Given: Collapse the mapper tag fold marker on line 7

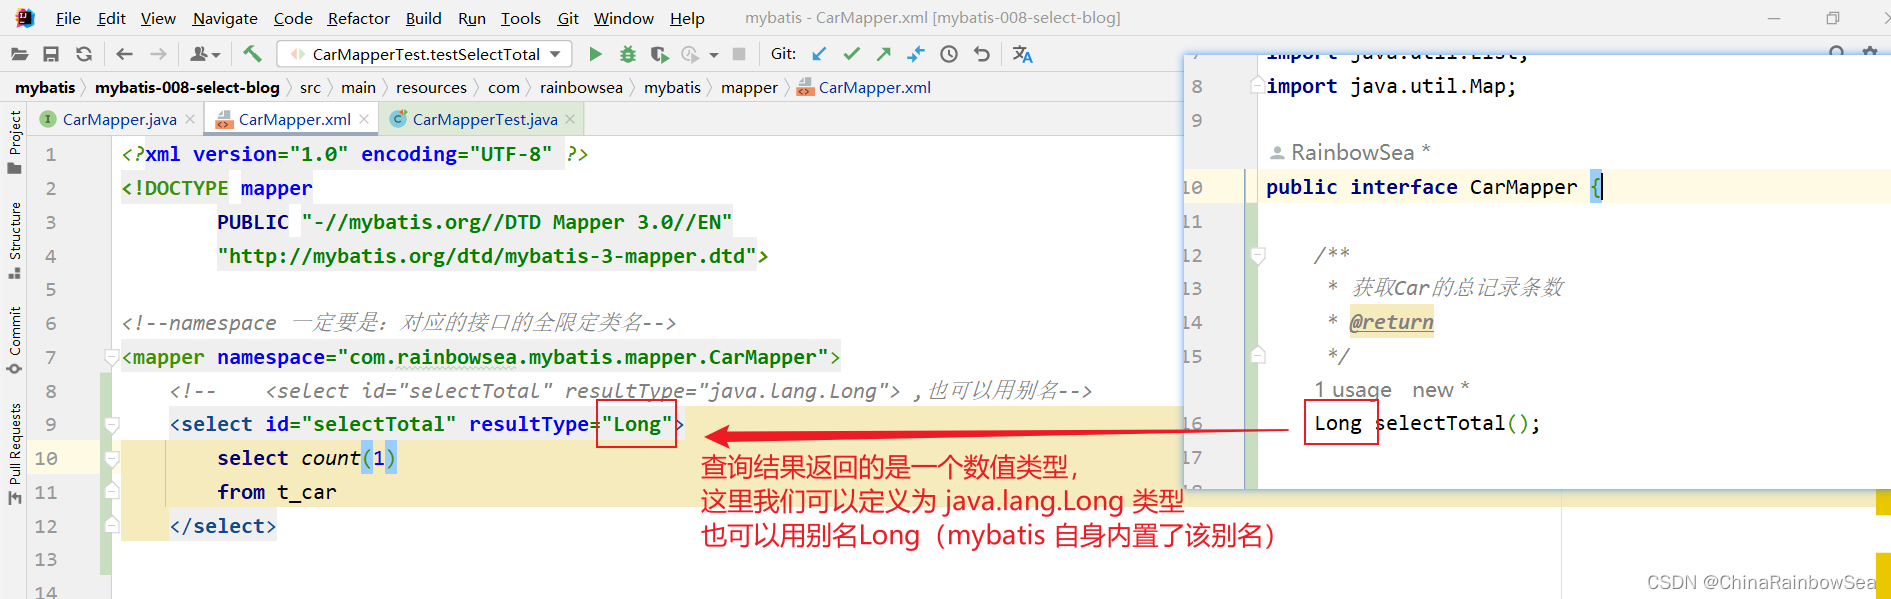Looking at the screenshot, I should point(111,357).
